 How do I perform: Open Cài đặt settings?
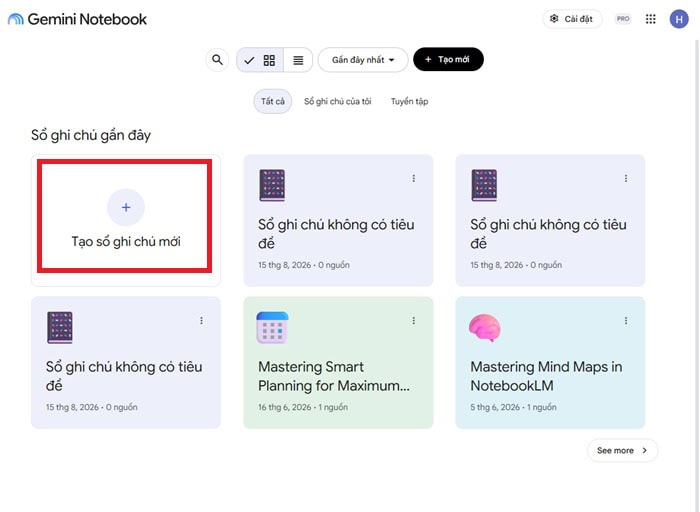[x=572, y=19]
